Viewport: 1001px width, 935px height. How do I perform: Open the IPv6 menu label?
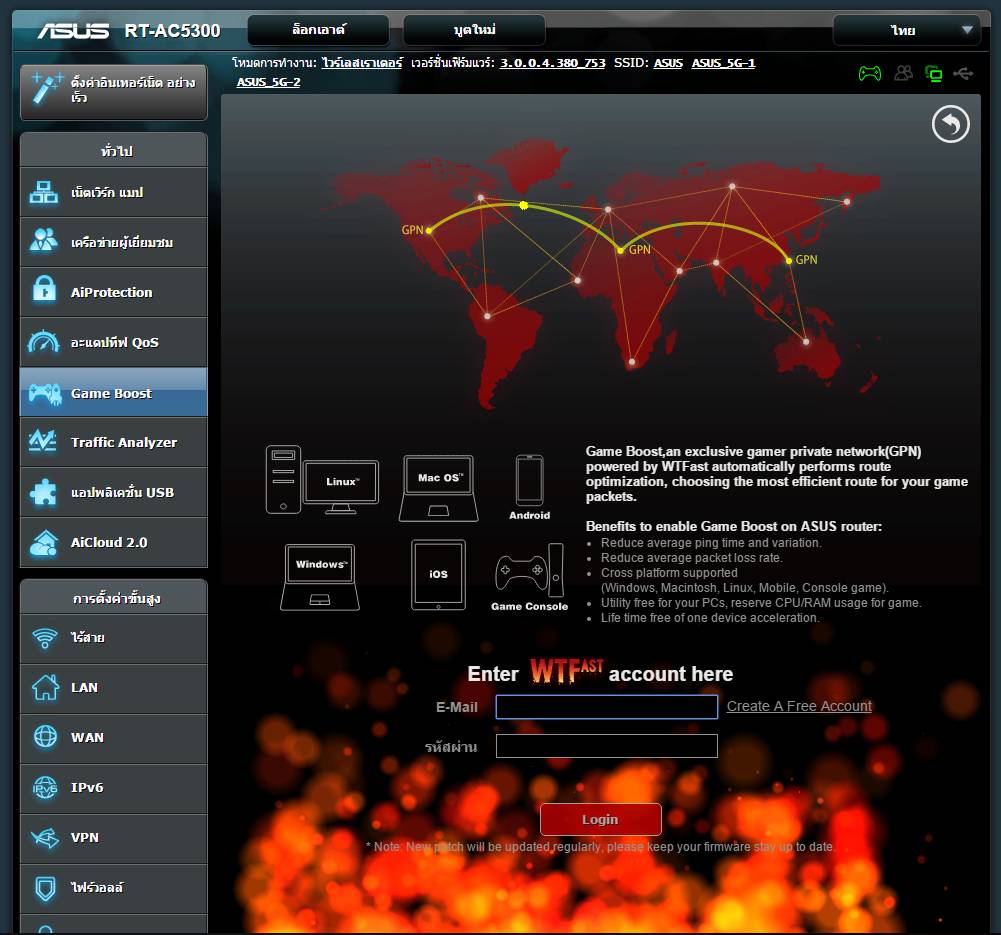click(87, 787)
